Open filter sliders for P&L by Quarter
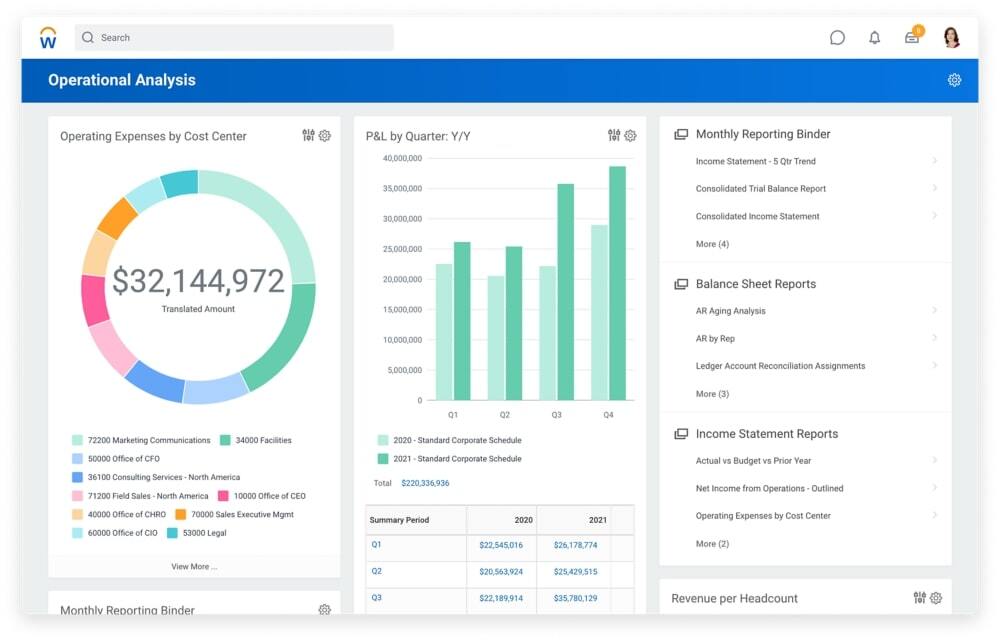The height and width of the screenshot is (642, 1000). 614,135
